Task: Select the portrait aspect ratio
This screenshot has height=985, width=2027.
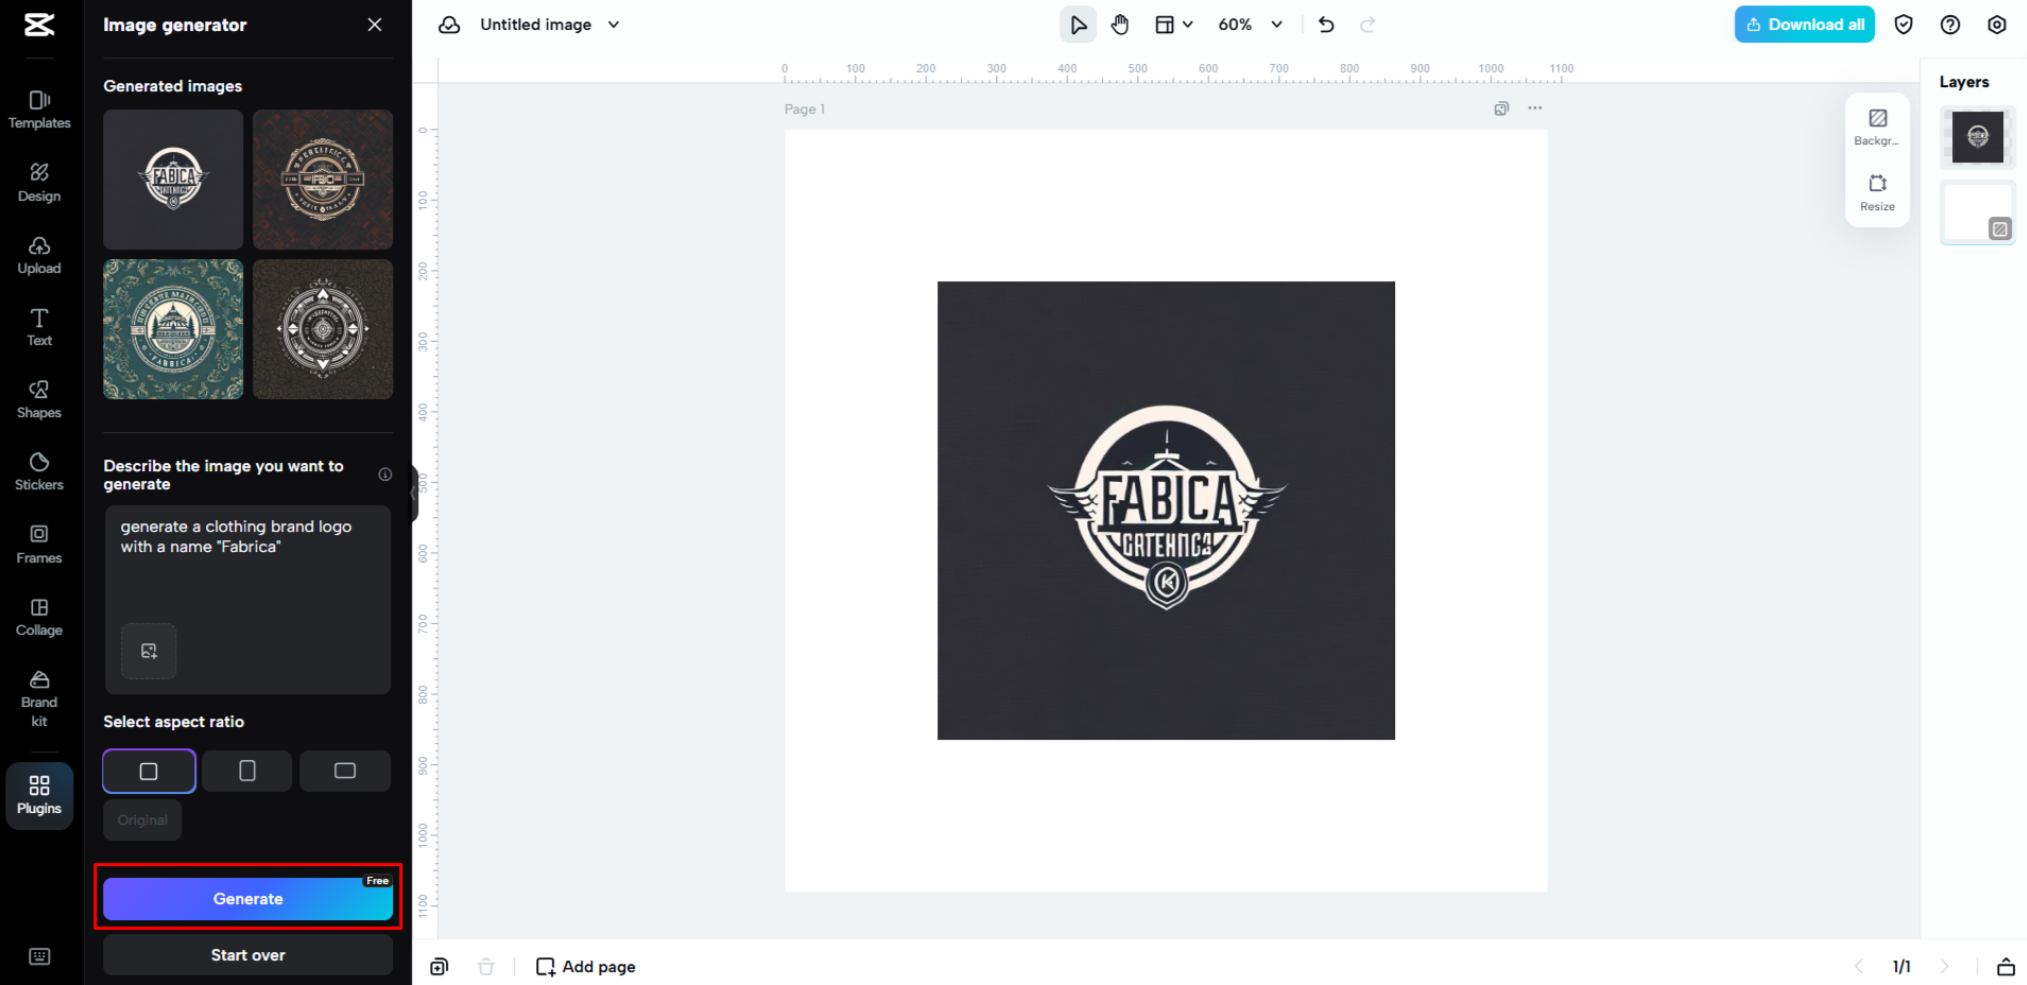Action: [x=246, y=771]
